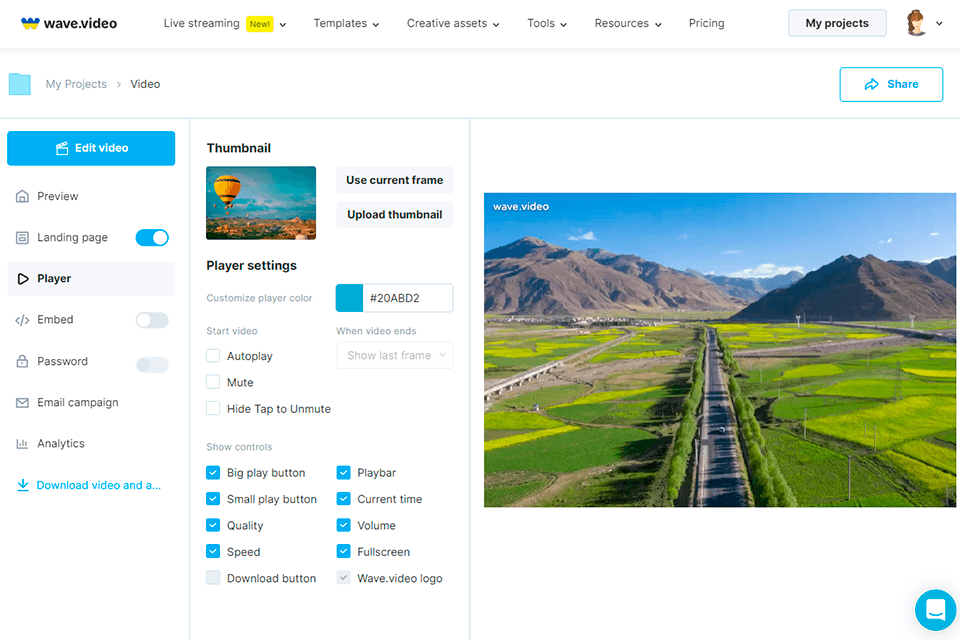Click the download arrow icon in sidebar
Viewport: 960px width, 640px height.
(23, 485)
